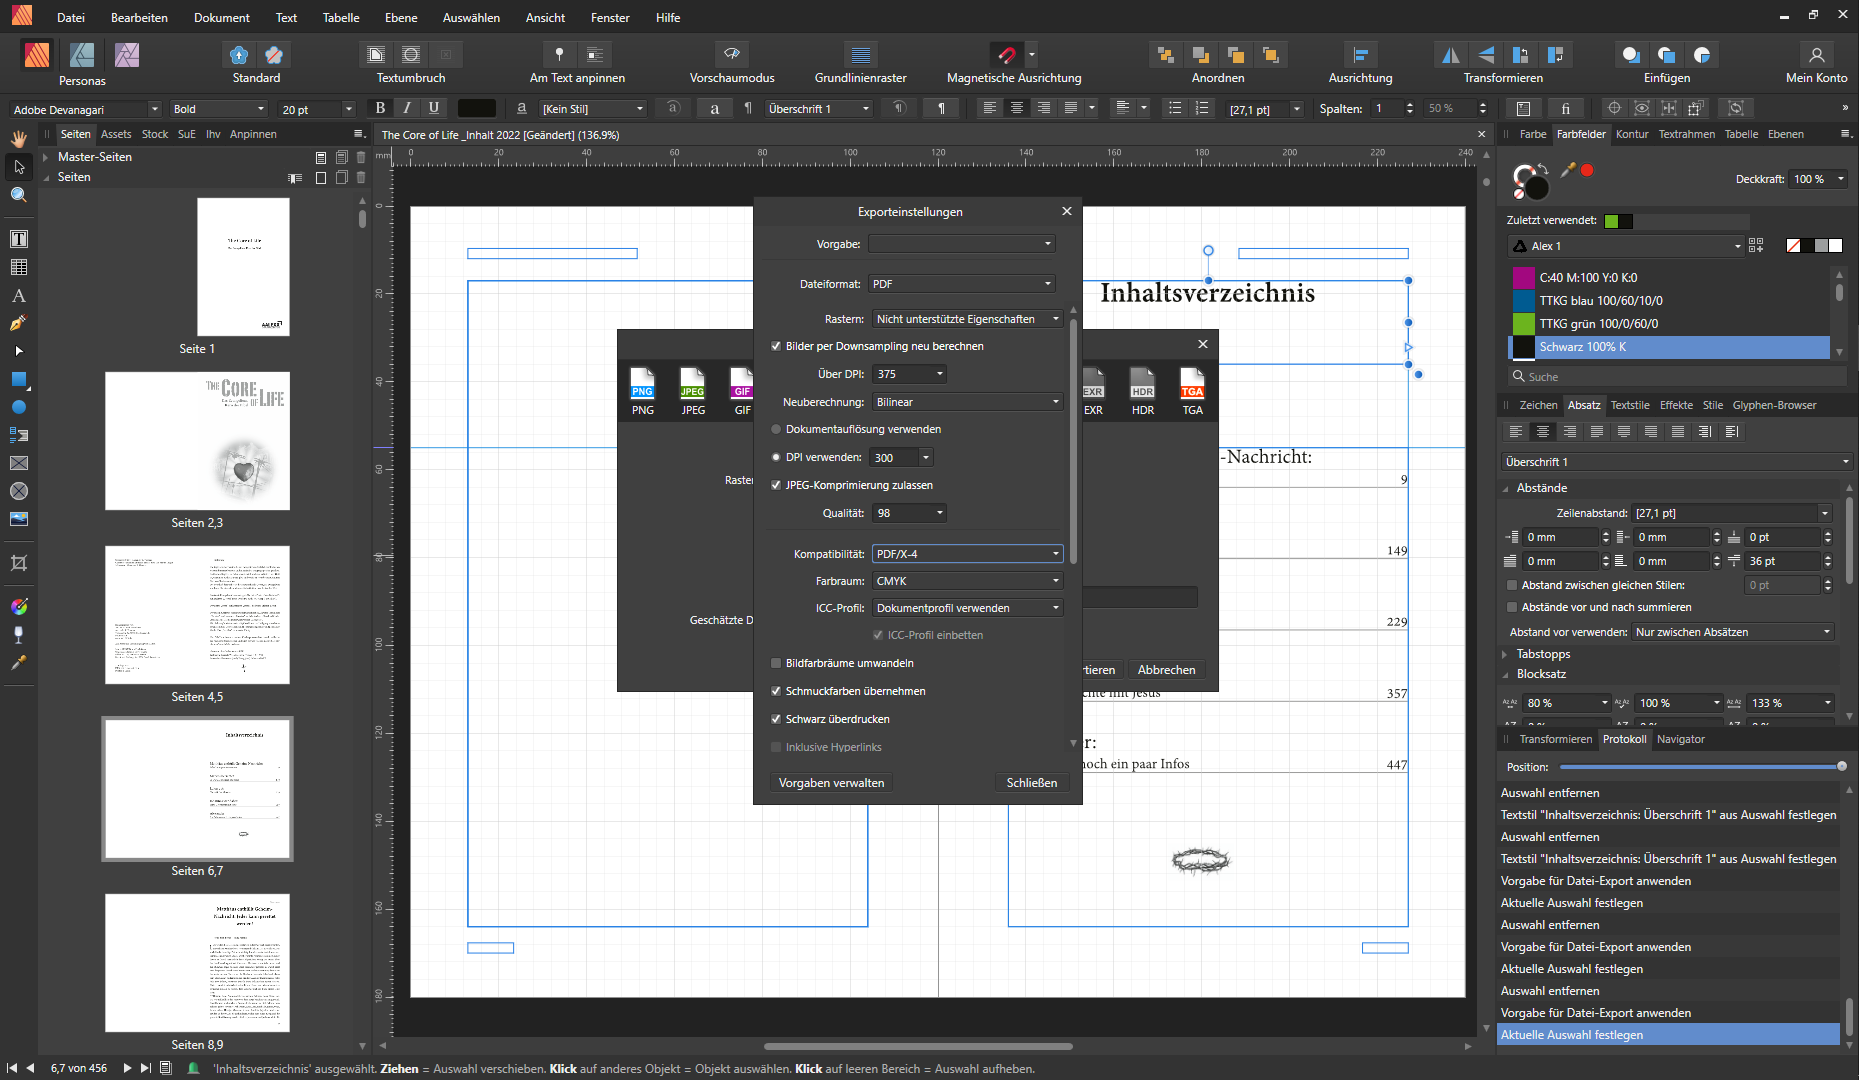Open the Seiten 2,3 page thumbnail
Image resolution: width=1859 pixels, height=1080 pixels.
(x=197, y=441)
